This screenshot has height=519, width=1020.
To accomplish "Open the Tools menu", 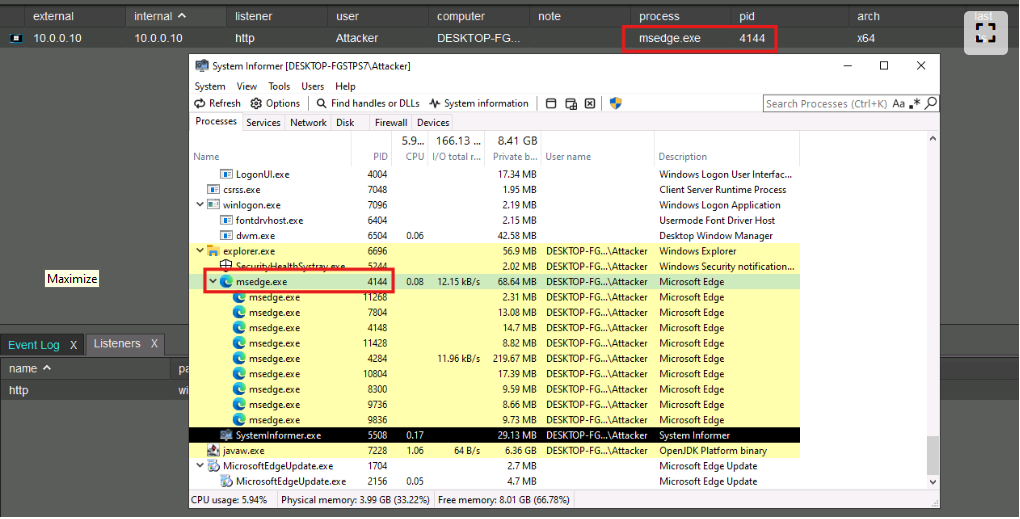I will [x=279, y=86].
